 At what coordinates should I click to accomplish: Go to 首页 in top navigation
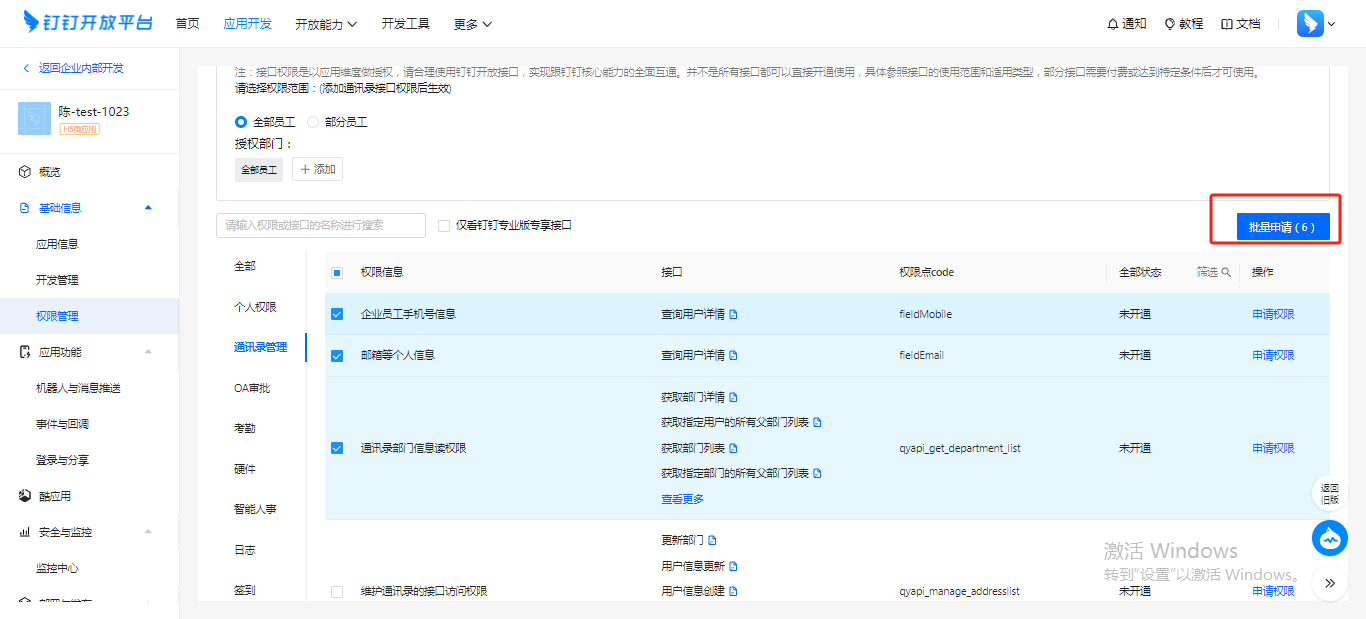pyautogui.click(x=187, y=24)
